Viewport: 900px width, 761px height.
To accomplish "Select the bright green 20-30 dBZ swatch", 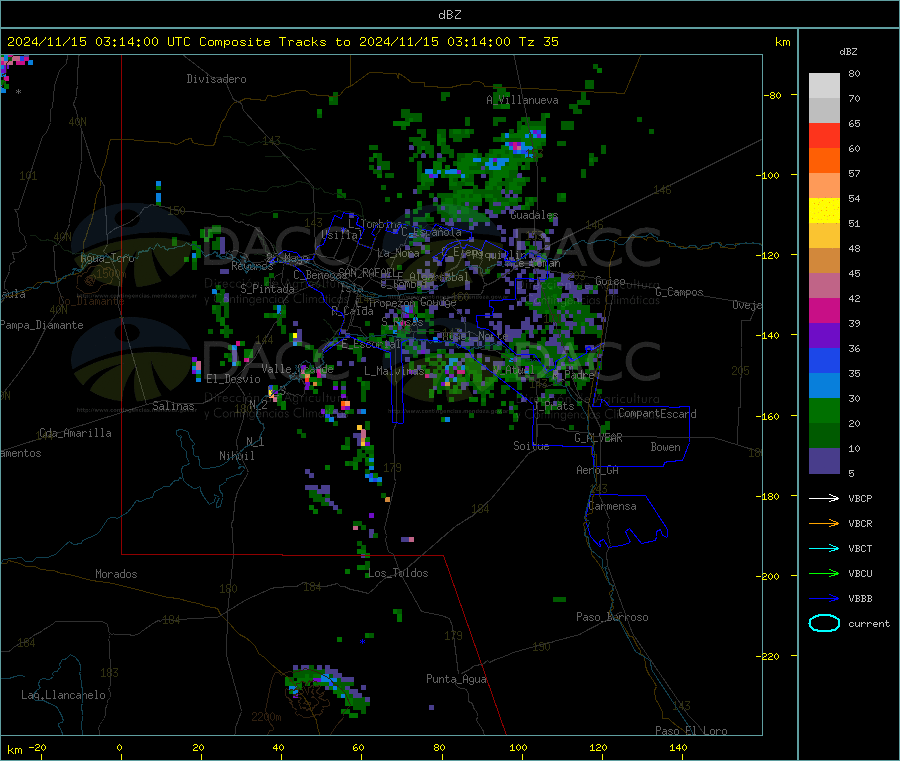I will point(824,410).
